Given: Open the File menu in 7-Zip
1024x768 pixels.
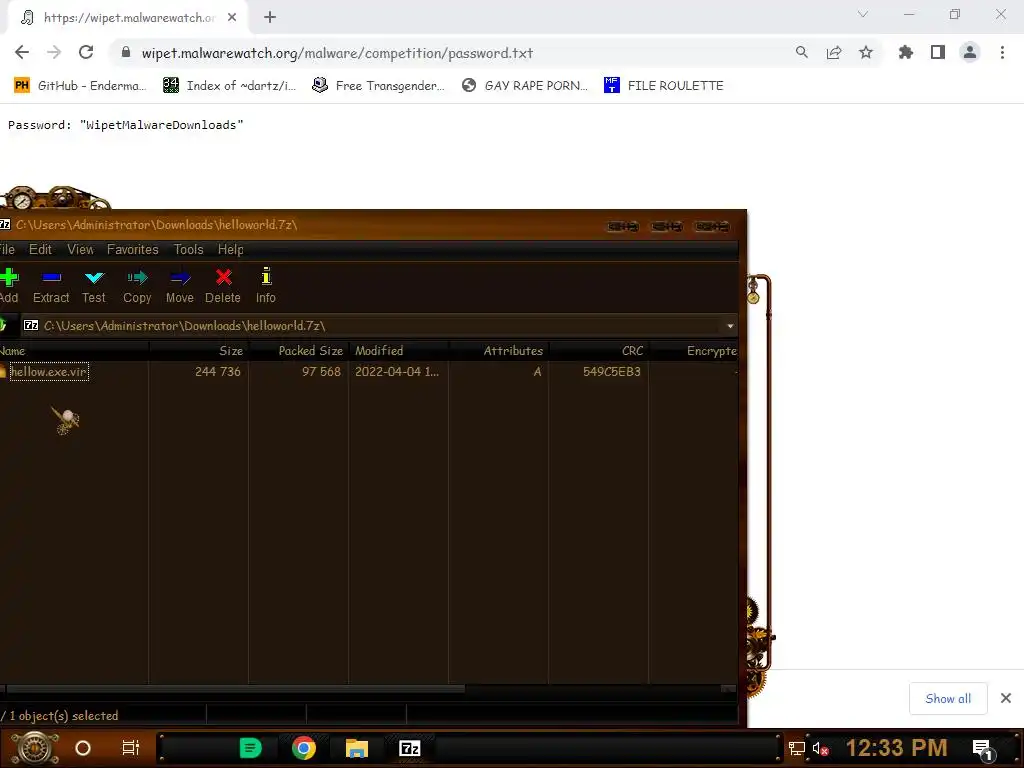Looking at the screenshot, I should pyautogui.click(x=7, y=249).
